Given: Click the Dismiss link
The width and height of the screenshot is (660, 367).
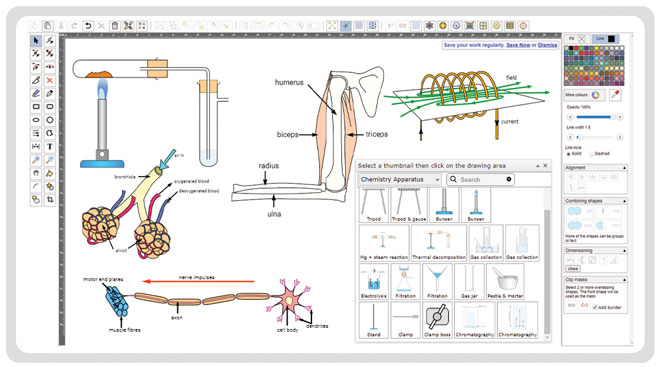Looking at the screenshot, I should [547, 45].
